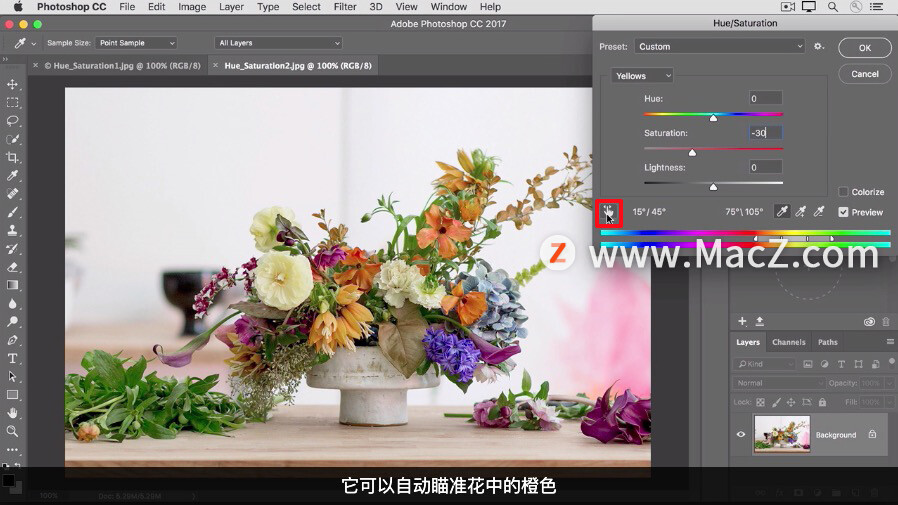Select the Healing Brush tool

tap(12, 194)
